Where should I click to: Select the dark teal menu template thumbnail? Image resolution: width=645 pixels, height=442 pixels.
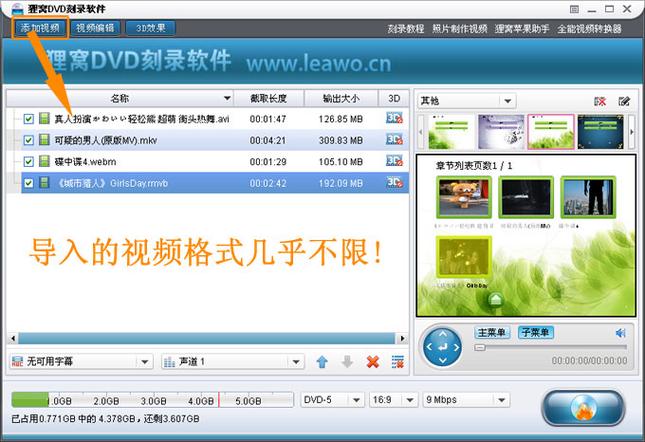coord(601,132)
